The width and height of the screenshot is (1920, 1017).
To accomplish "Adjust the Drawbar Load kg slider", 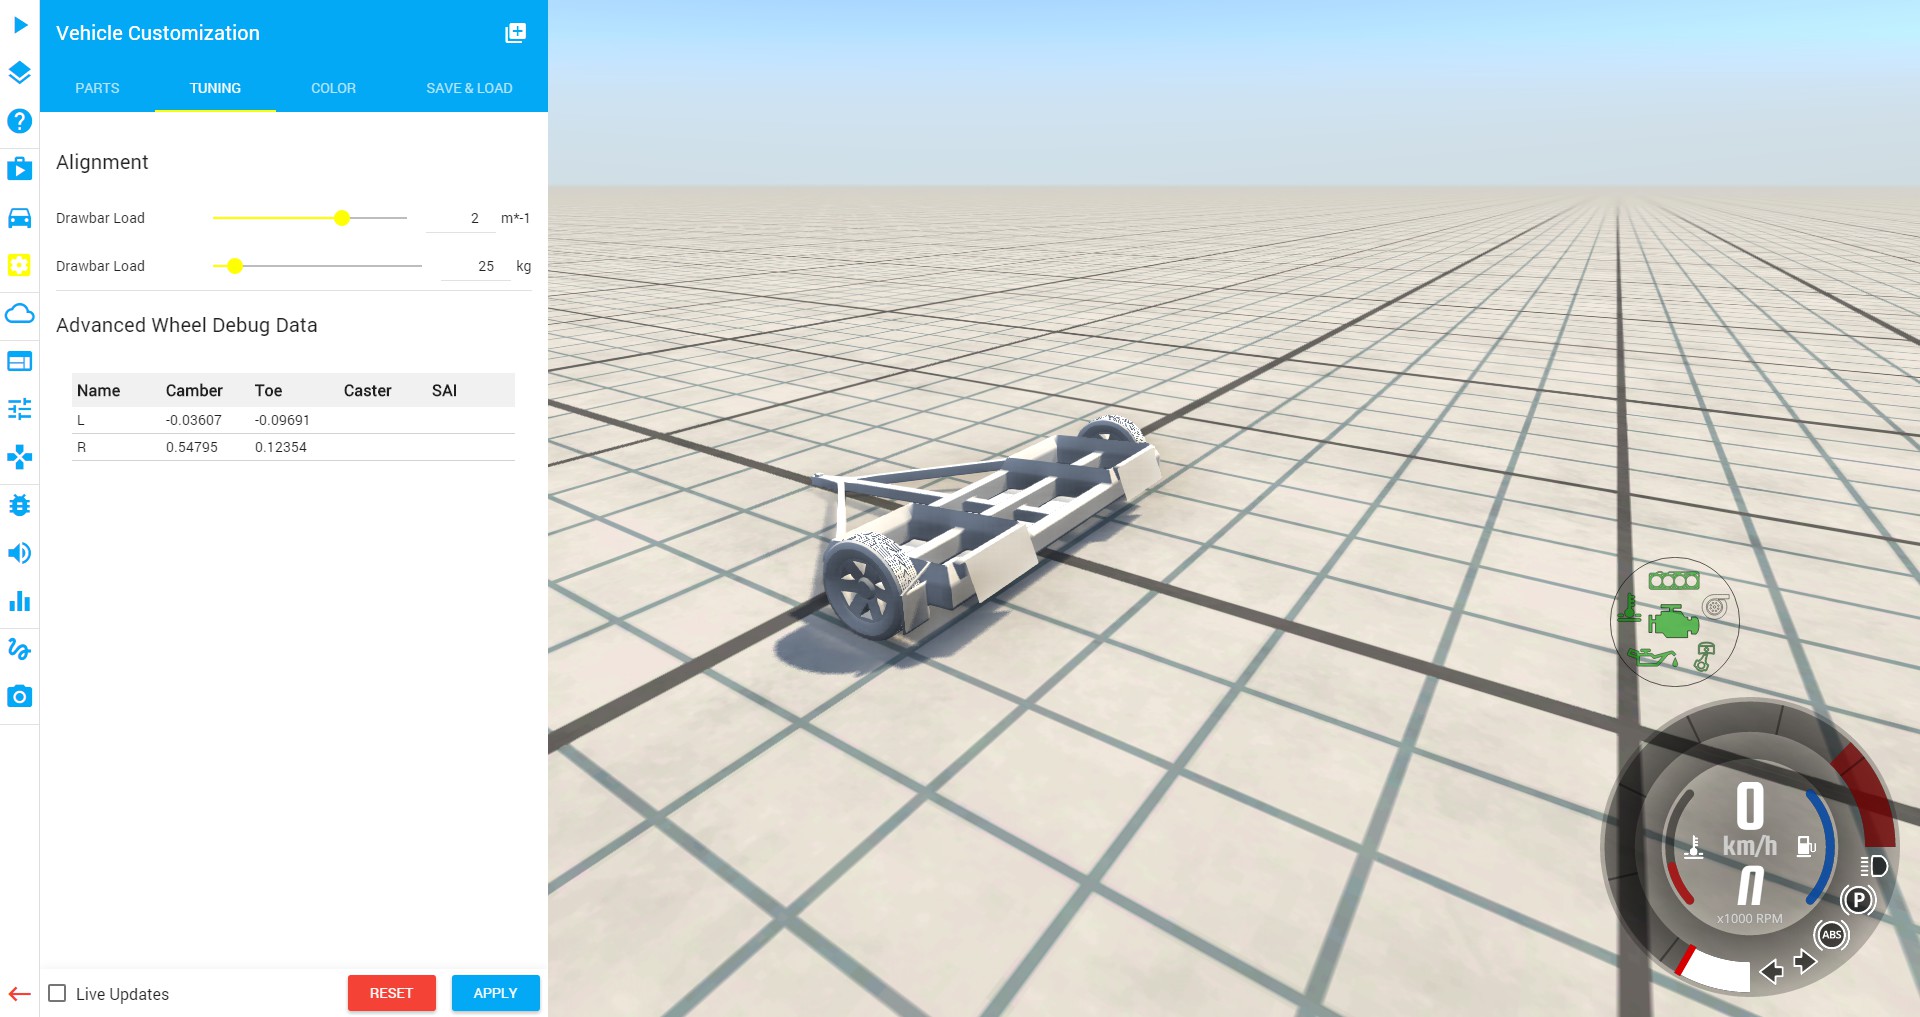I will [x=317, y=266].
